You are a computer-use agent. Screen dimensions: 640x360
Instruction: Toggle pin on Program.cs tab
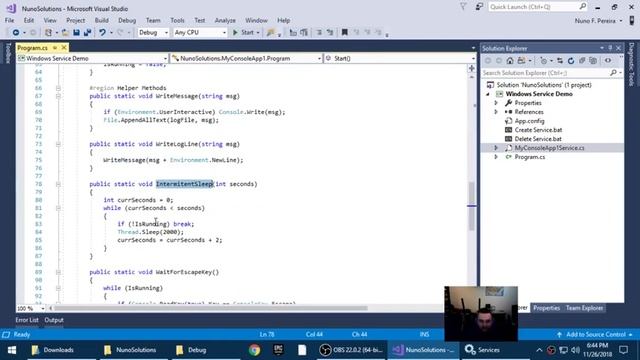click(55, 48)
